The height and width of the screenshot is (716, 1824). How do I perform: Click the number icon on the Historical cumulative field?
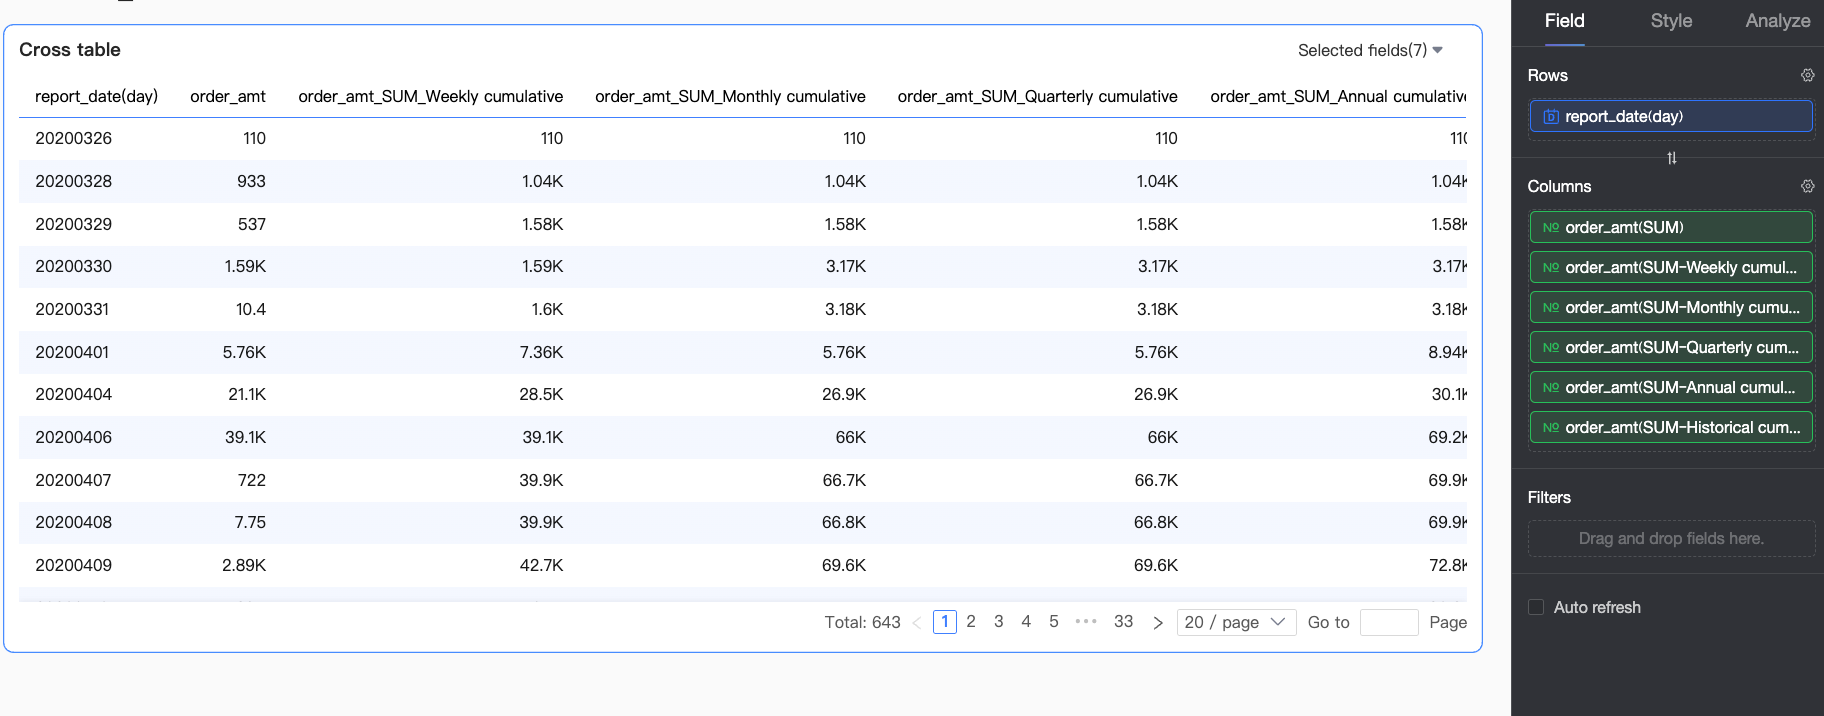click(1551, 428)
